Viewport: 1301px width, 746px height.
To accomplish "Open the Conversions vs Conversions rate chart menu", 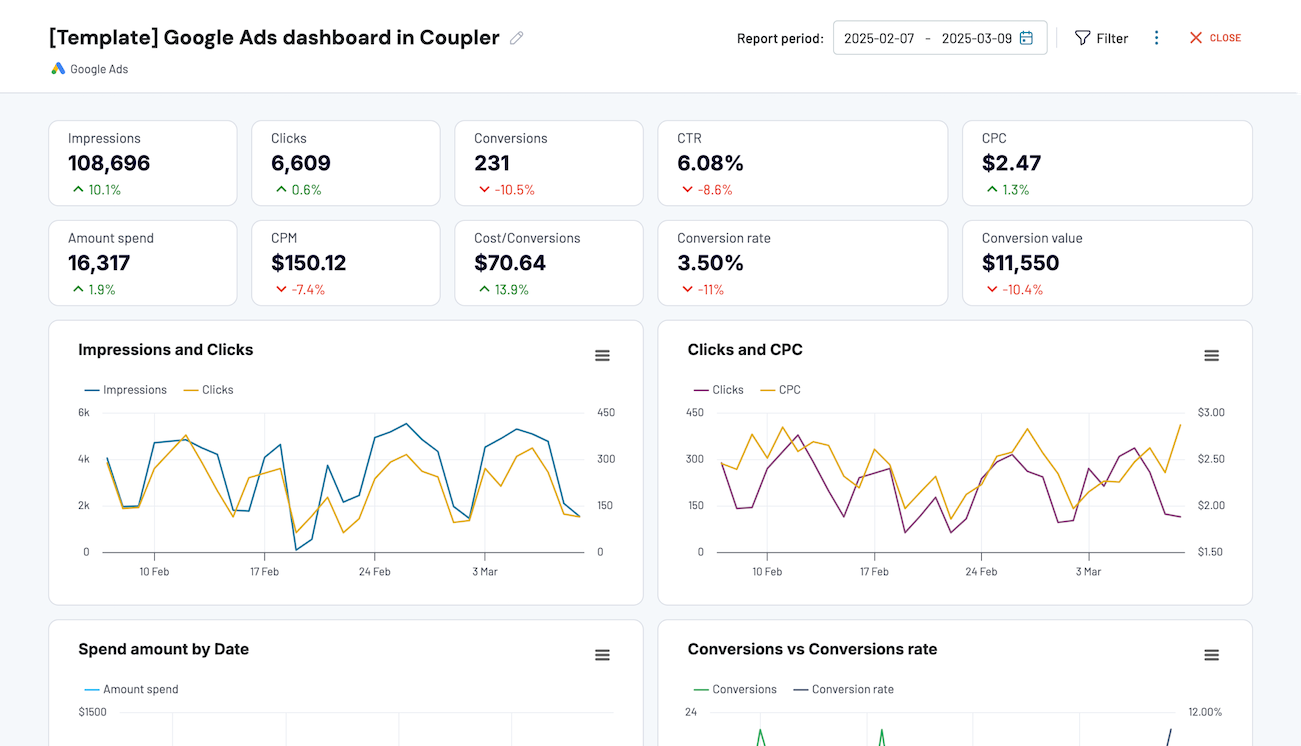I will [x=1211, y=655].
